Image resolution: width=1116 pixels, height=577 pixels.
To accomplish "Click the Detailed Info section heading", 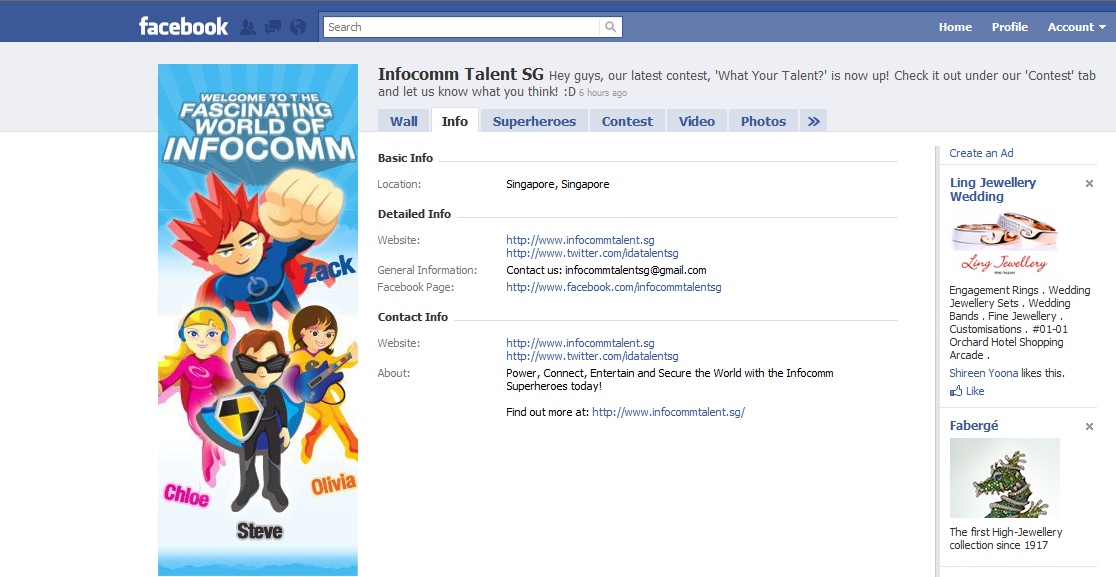I will (414, 214).
